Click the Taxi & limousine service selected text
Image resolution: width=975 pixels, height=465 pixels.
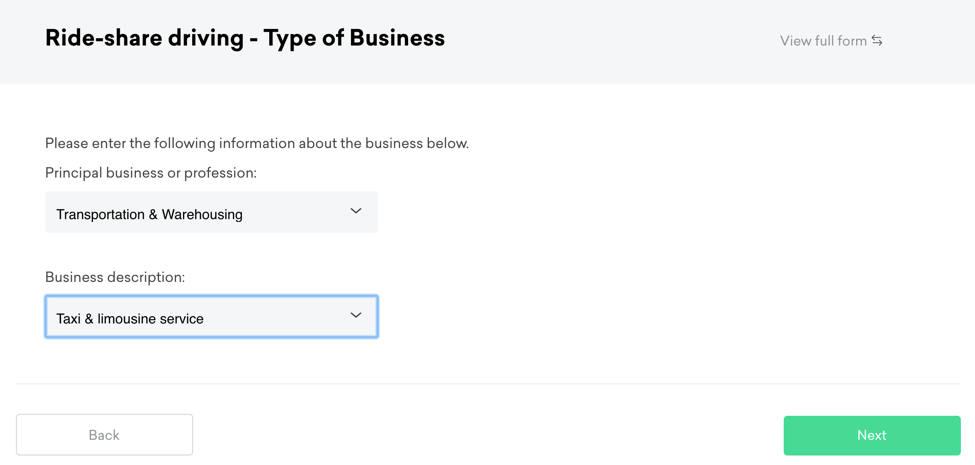tap(130, 318)
